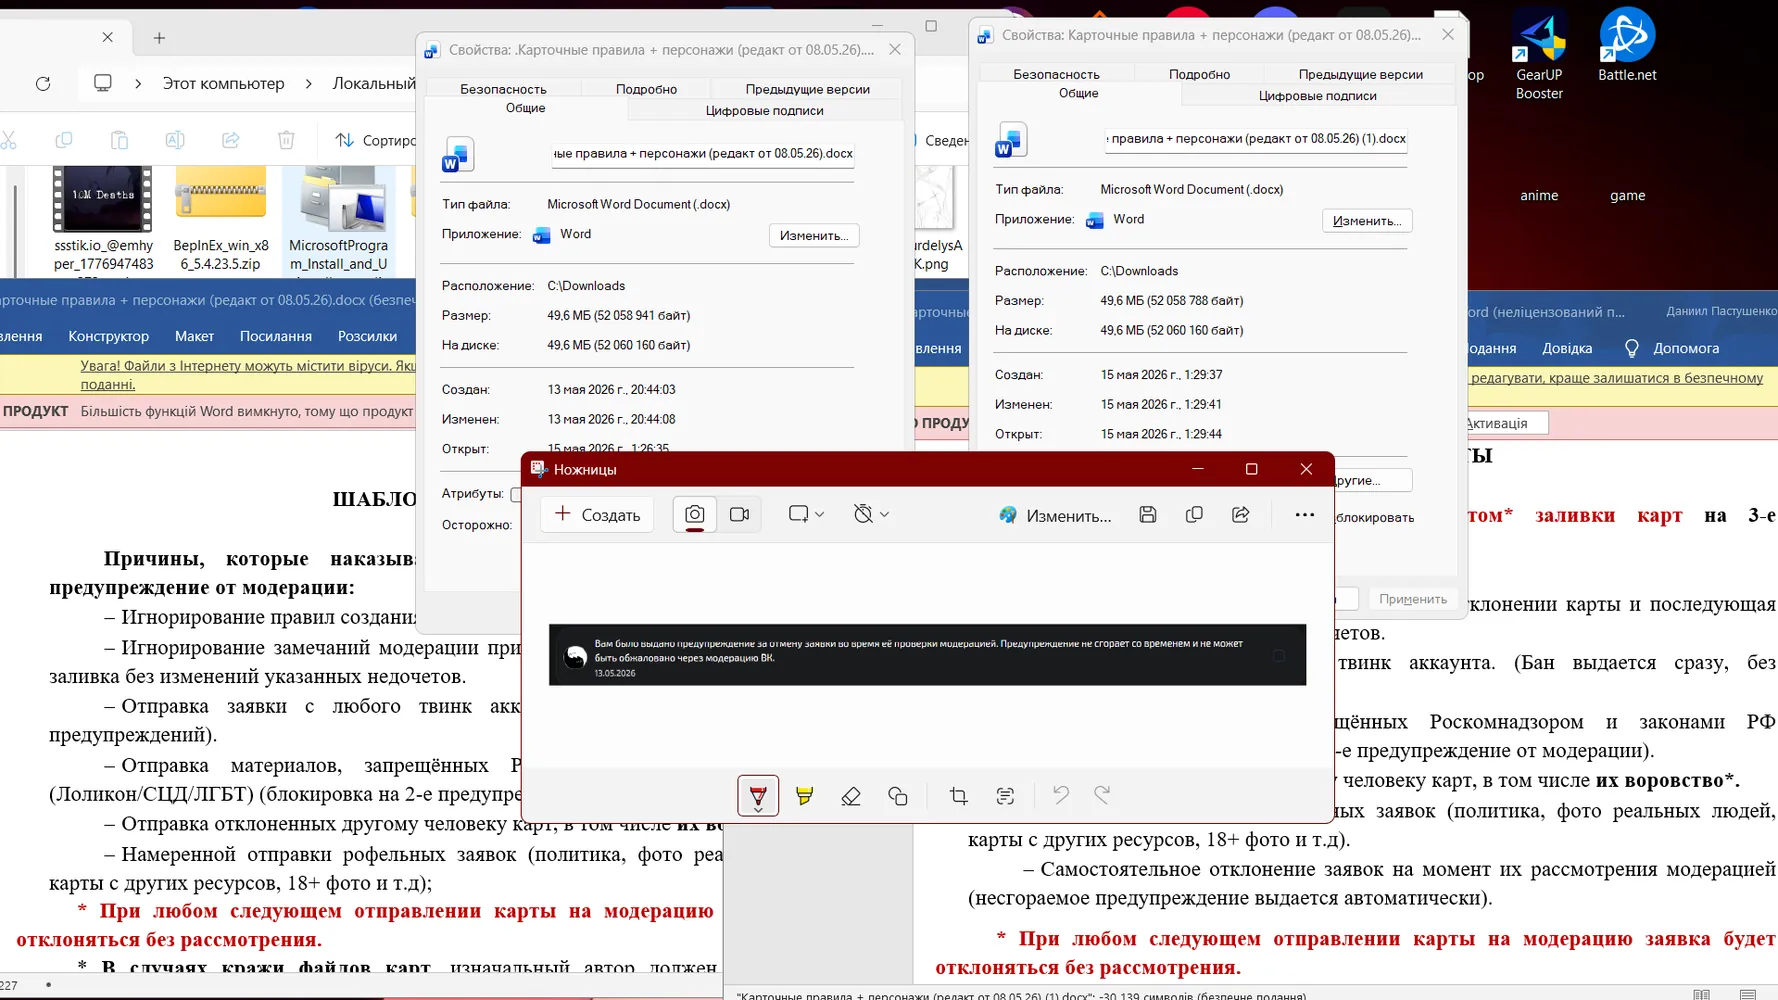Click the refresh icon in File Explorer
The width and height of the screenshot is (1778, 1000).
(x=43, y=83)
